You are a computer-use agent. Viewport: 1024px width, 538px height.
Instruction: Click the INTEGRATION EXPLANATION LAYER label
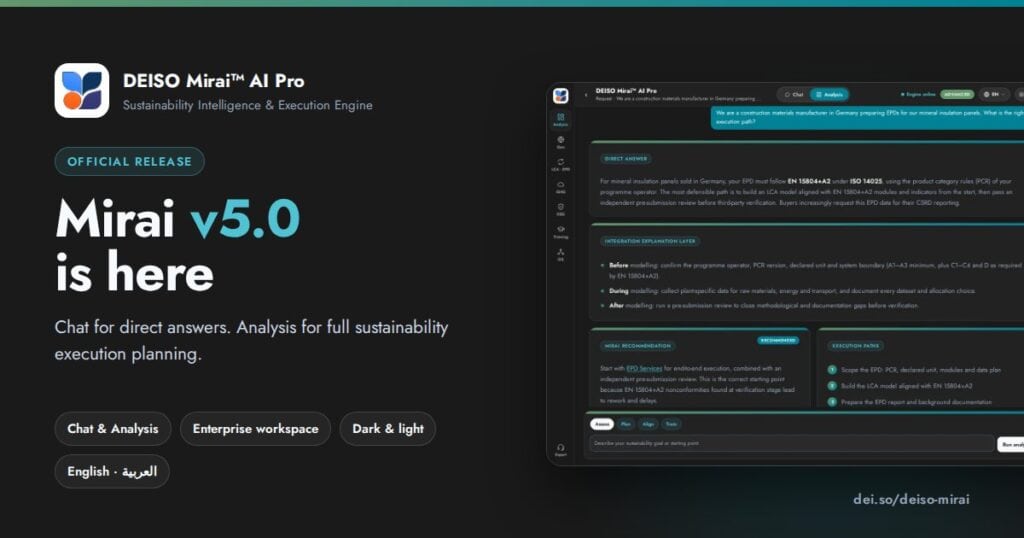[x=650, y=241]
